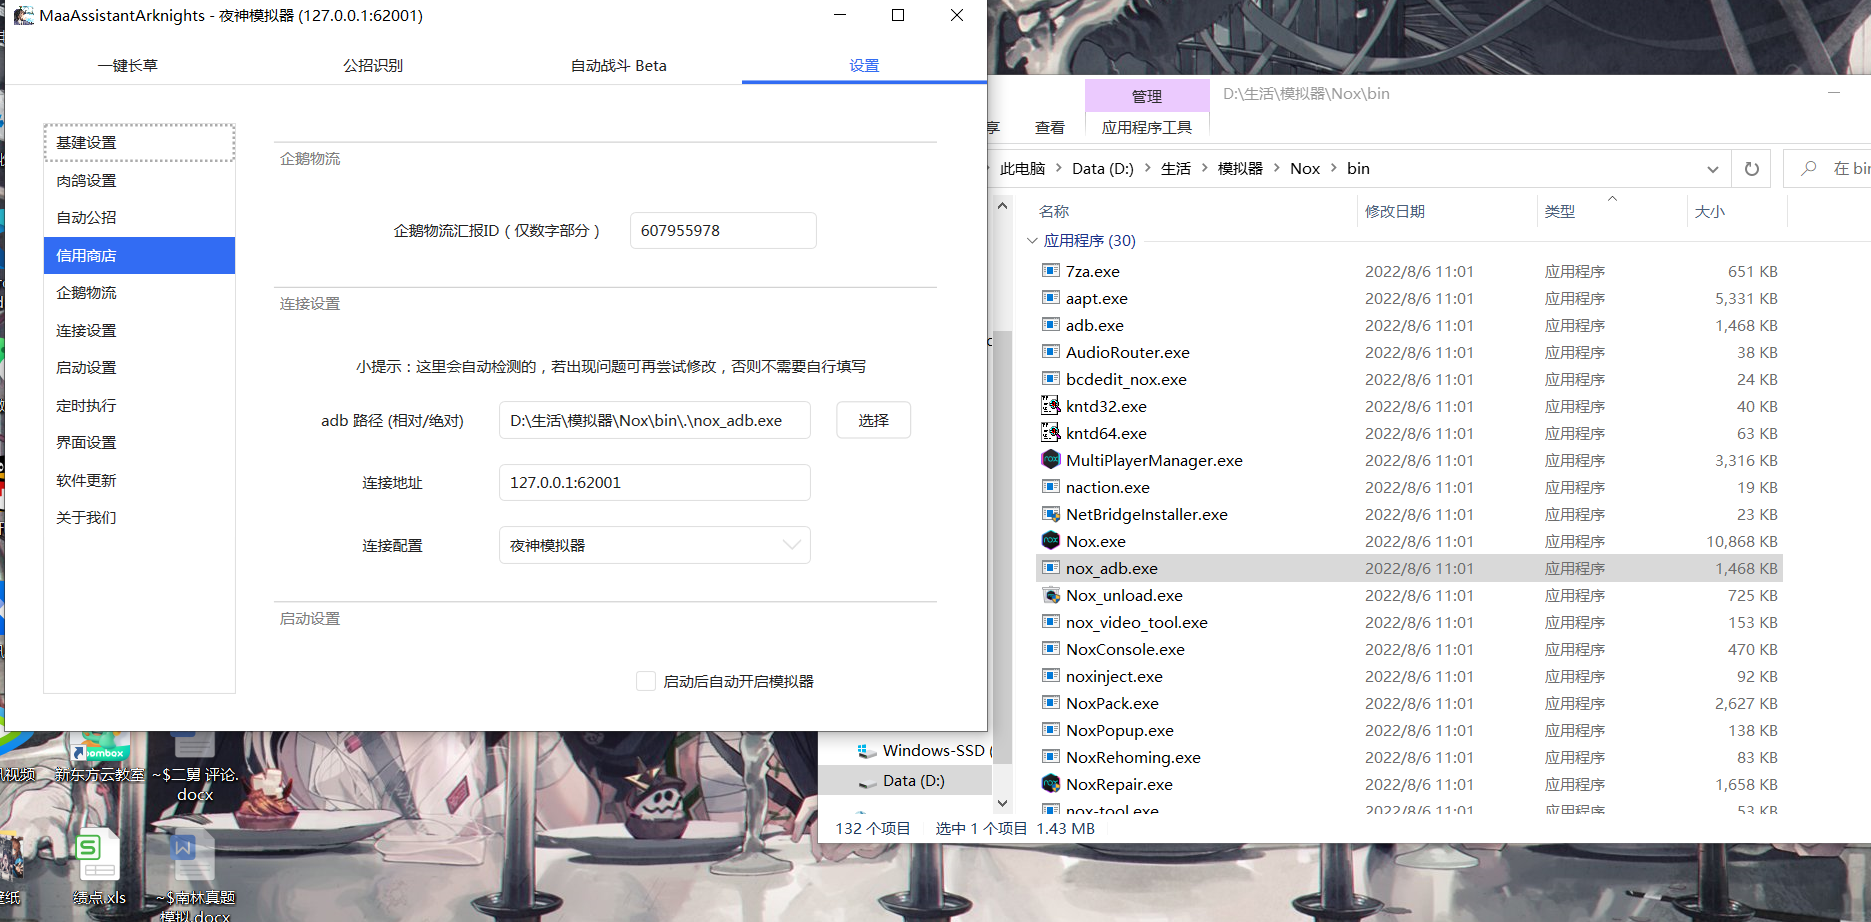Click the Nox_unload.exe icon
1871x922 pixels.
pos(1051,595)
